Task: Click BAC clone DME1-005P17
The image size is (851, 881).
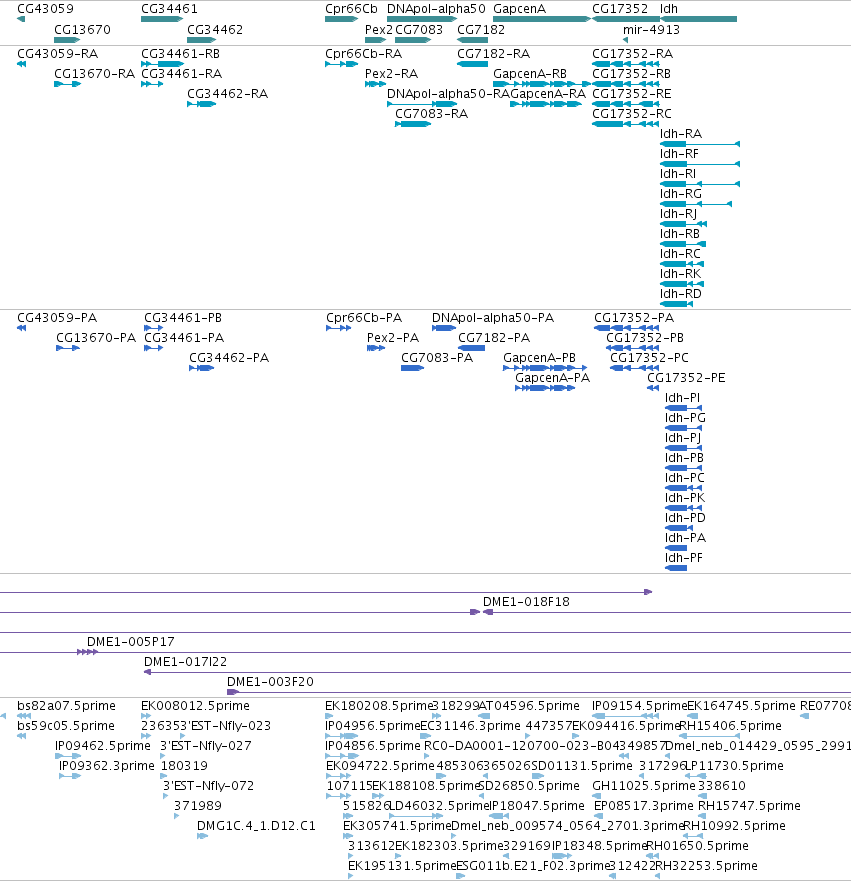Action: point(130,642)
